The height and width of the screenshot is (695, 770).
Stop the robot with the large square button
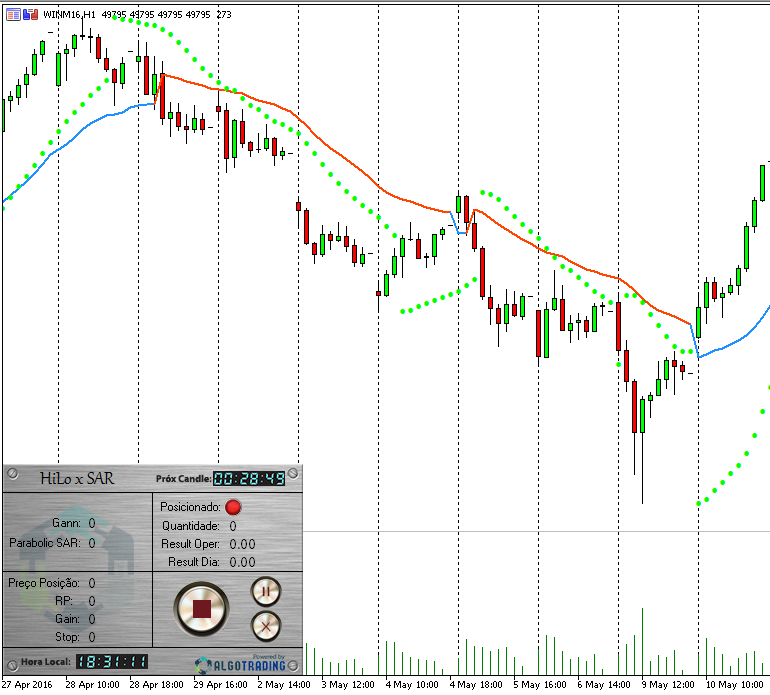pyautogui.click(x=201, y=609)
